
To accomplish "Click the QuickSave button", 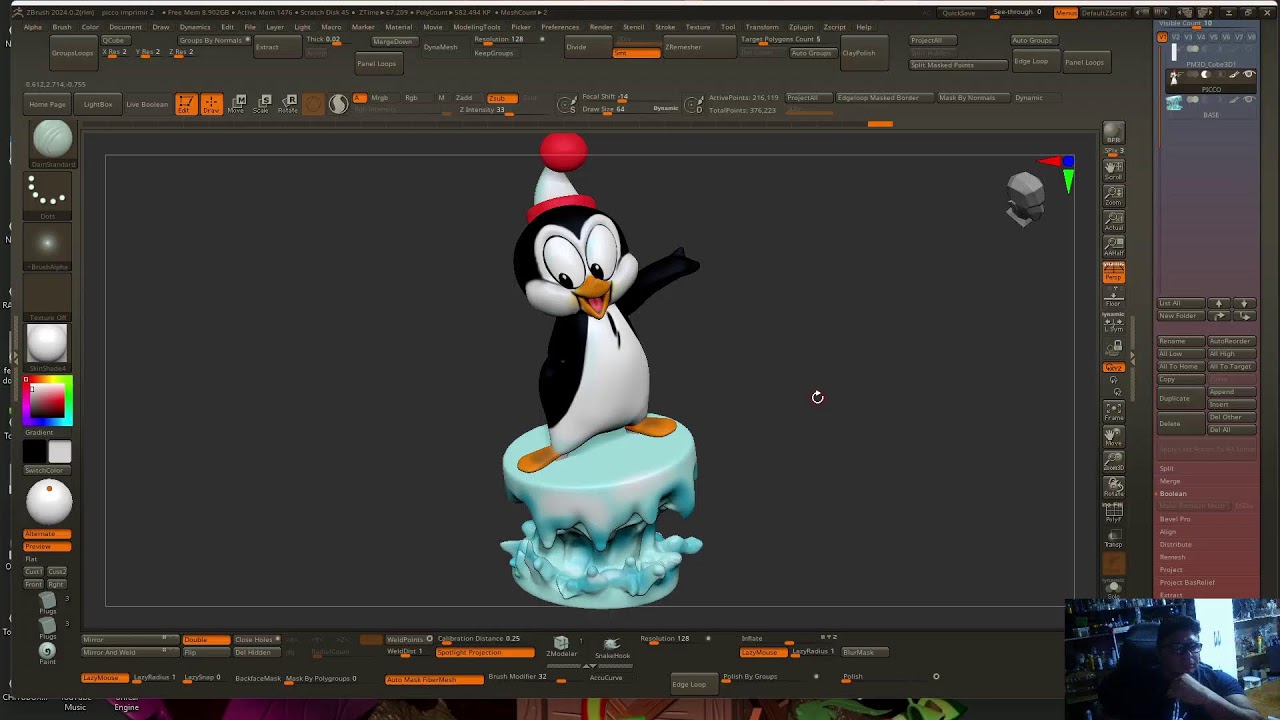I will point(959,13).
